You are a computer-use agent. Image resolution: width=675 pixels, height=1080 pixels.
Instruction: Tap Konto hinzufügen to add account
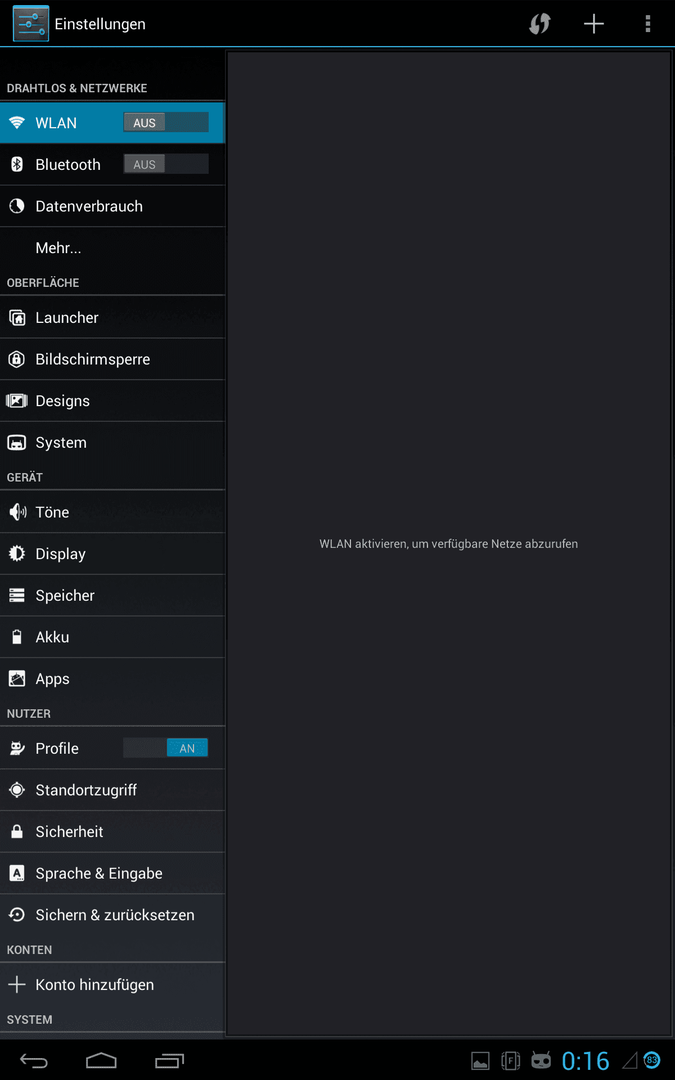tap(112, 985)
